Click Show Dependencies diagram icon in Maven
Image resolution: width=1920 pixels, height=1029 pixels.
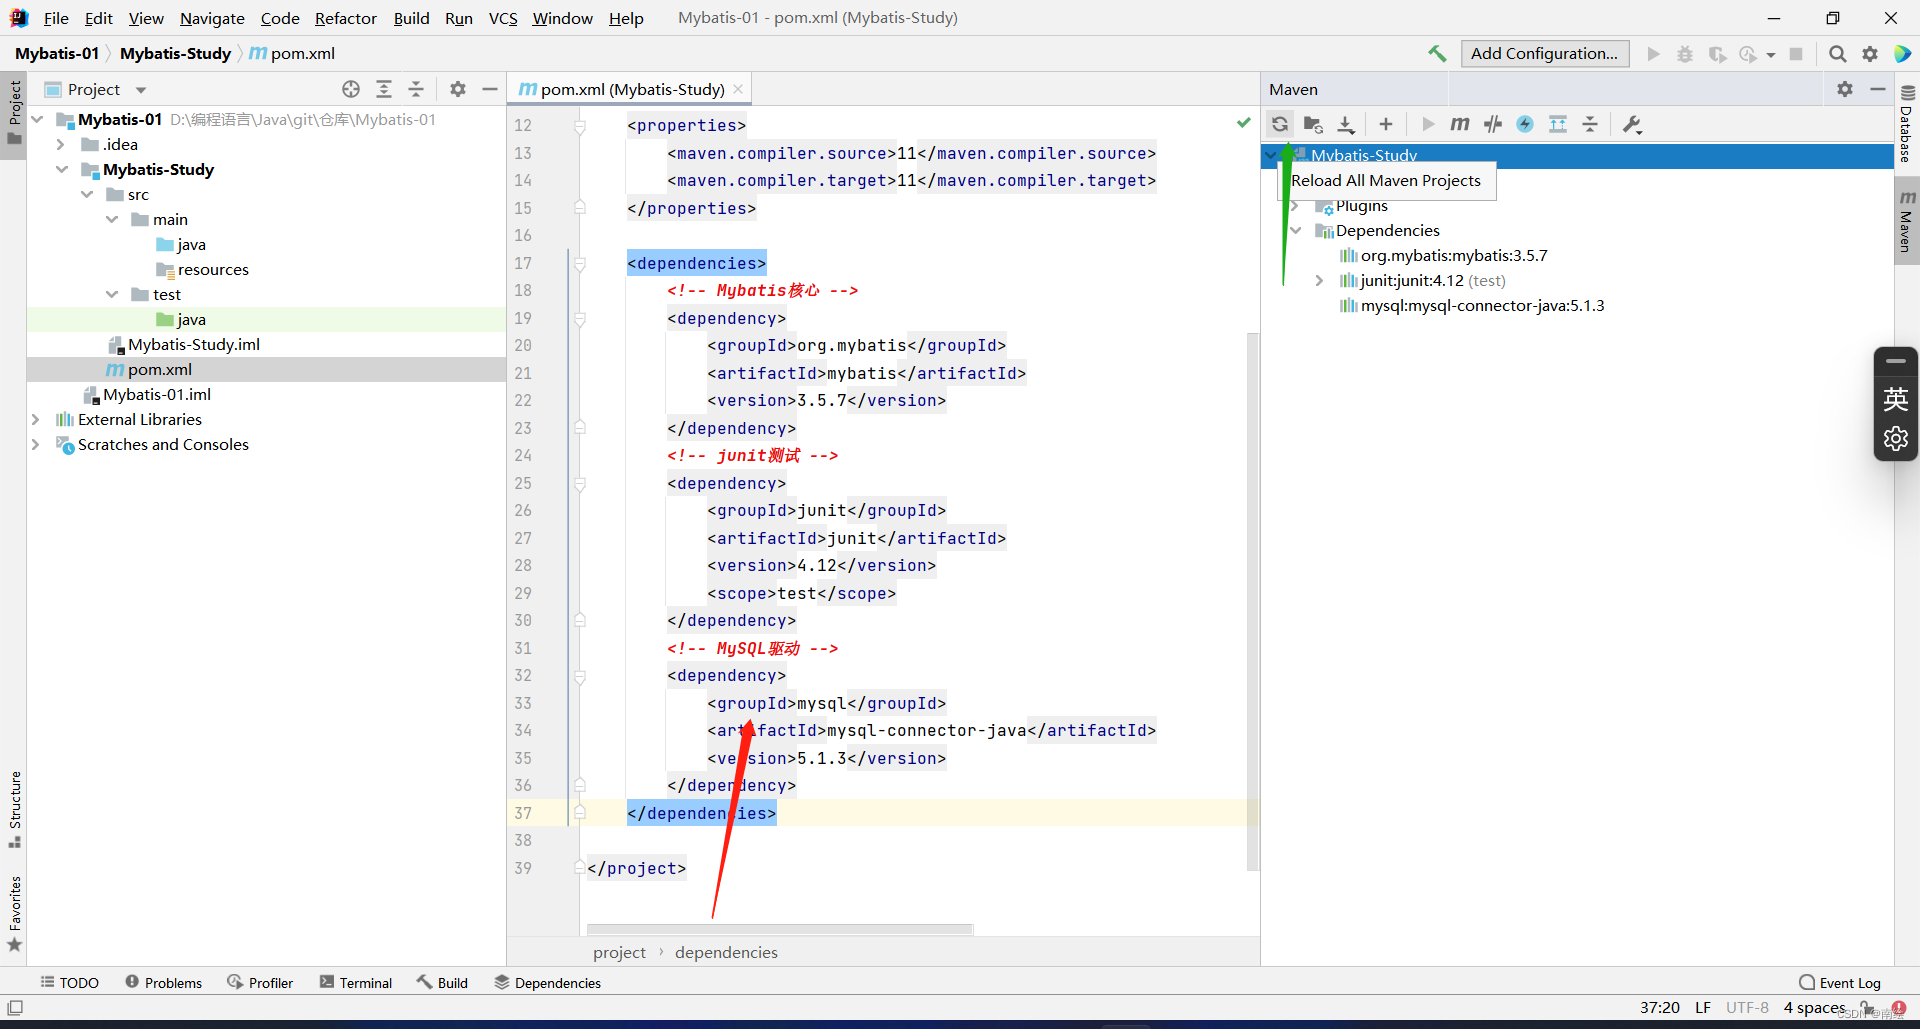[x=1558, y=124]
